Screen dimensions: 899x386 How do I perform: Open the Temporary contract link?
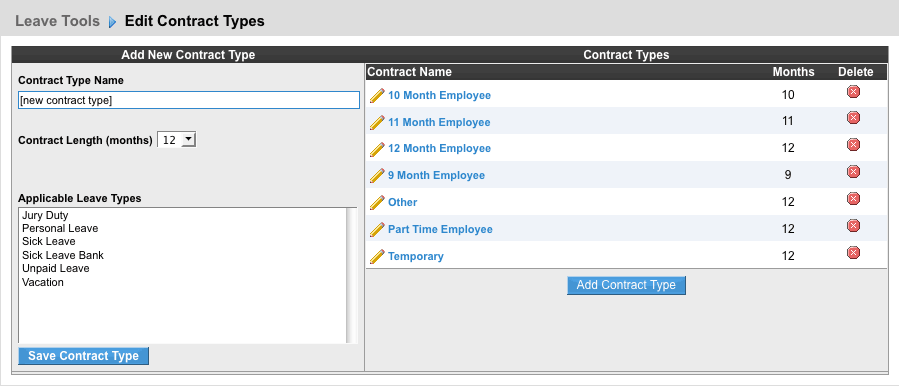416,256
